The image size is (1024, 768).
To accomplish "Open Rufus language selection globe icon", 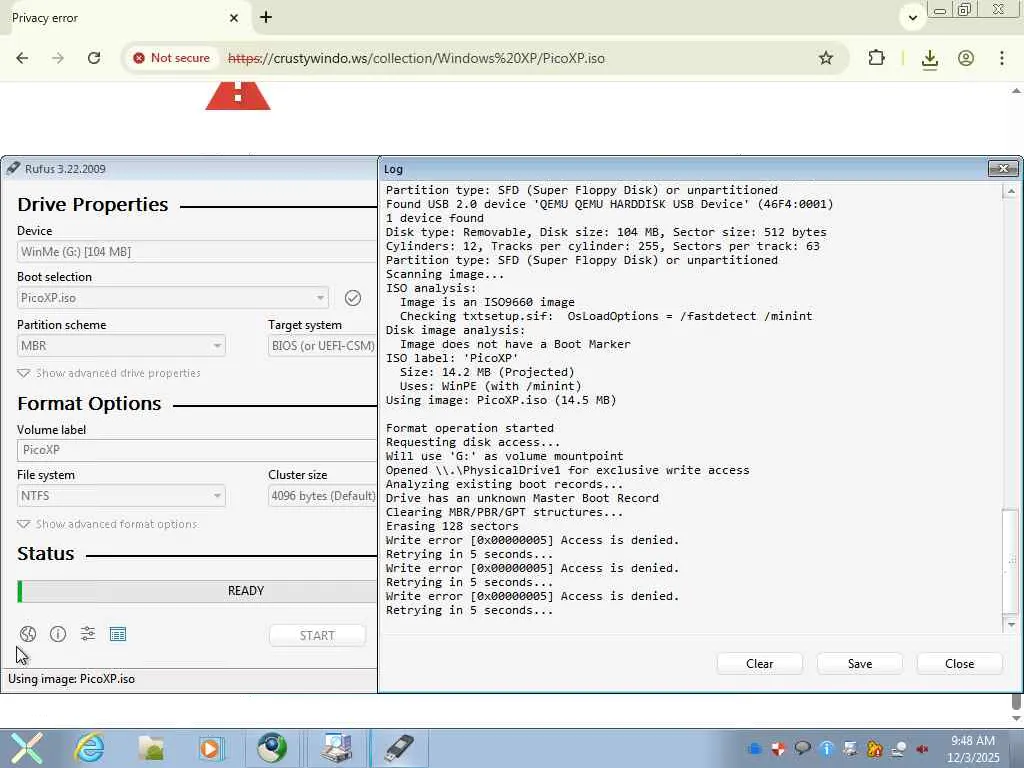I will pyautogui.click(x=27, y=633).
